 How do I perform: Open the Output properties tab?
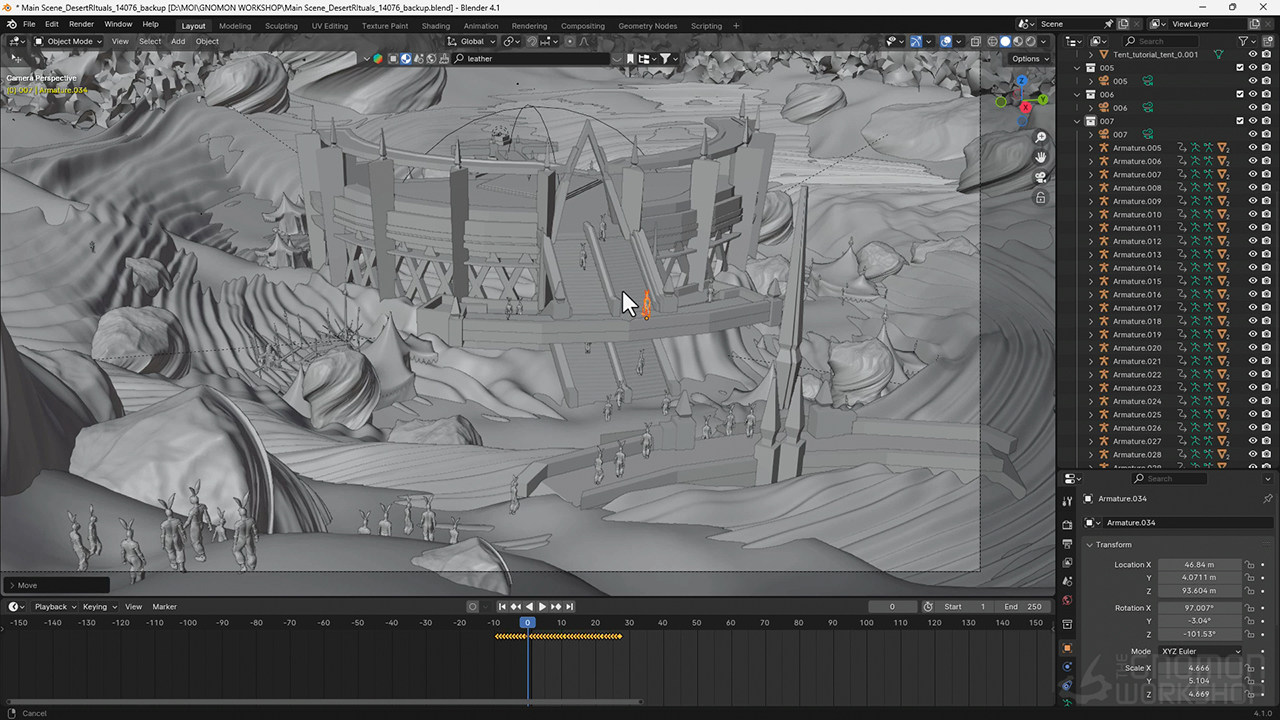1067,543
